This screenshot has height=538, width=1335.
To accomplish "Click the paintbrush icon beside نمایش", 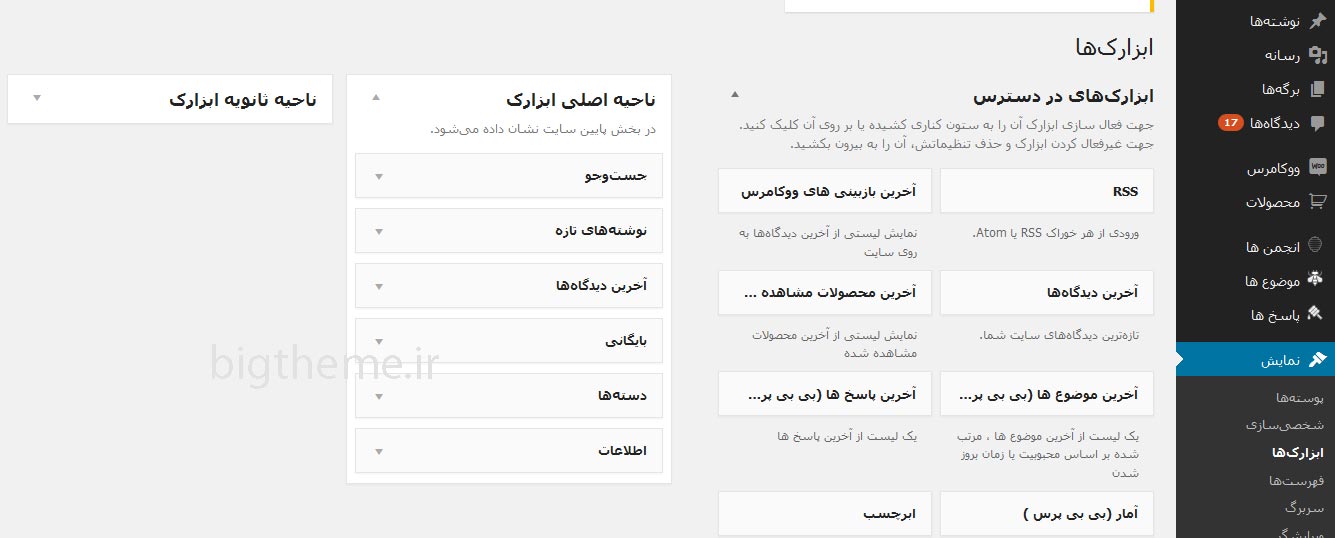I will [1317, 359].
